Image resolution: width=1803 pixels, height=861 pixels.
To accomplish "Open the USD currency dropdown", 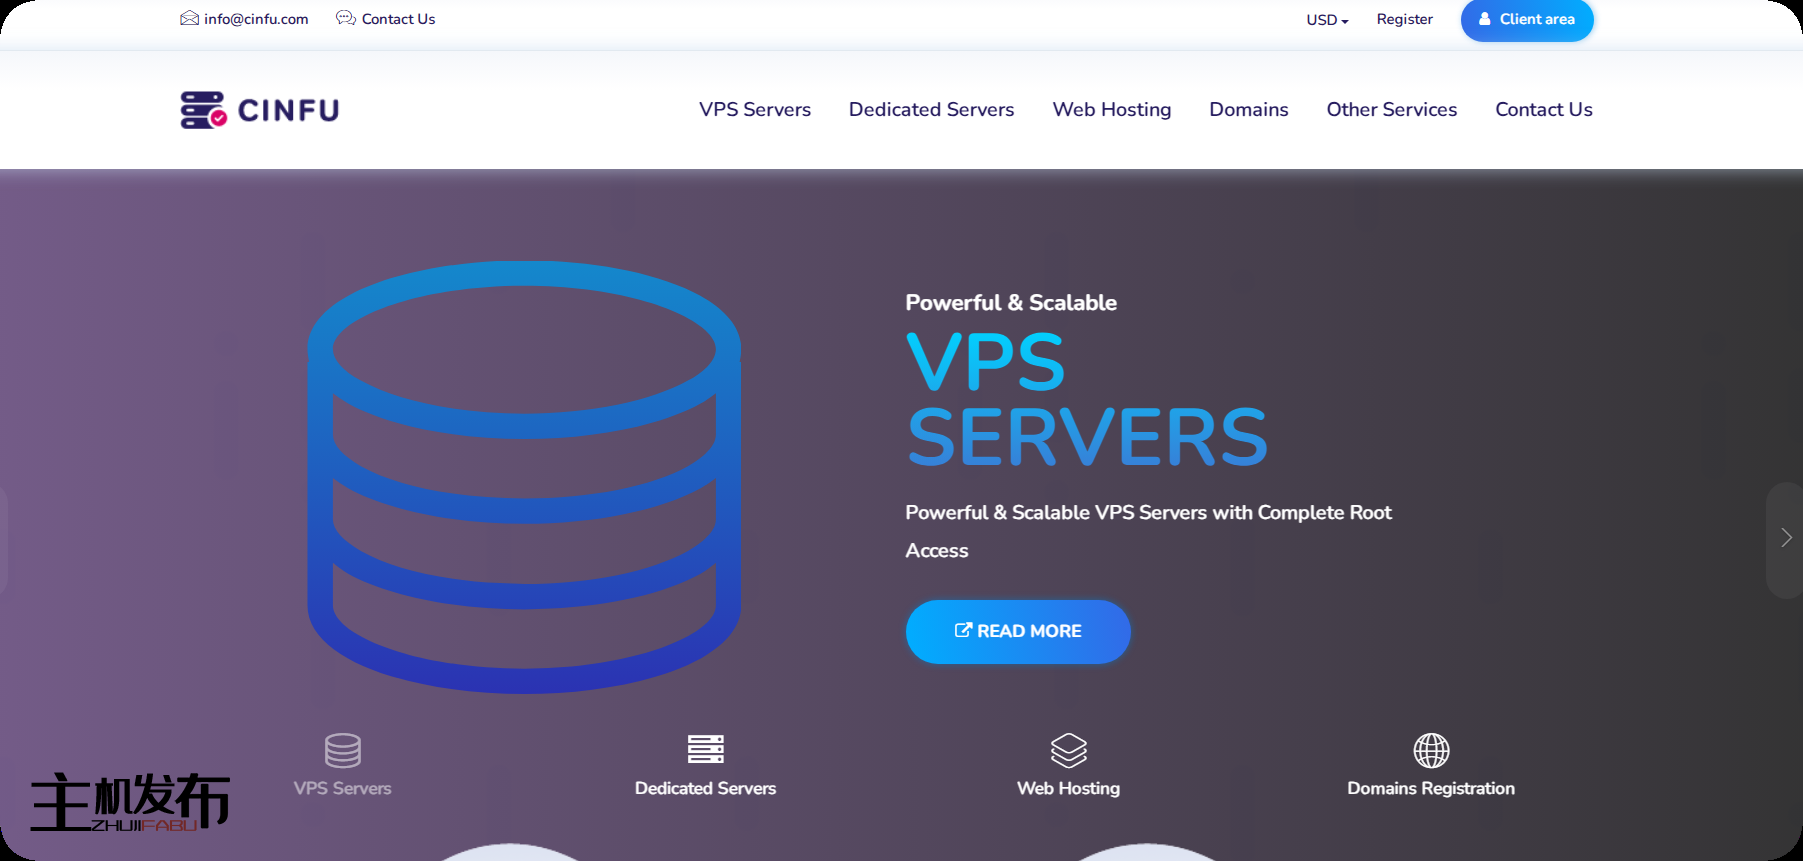I will [1326, 20].
